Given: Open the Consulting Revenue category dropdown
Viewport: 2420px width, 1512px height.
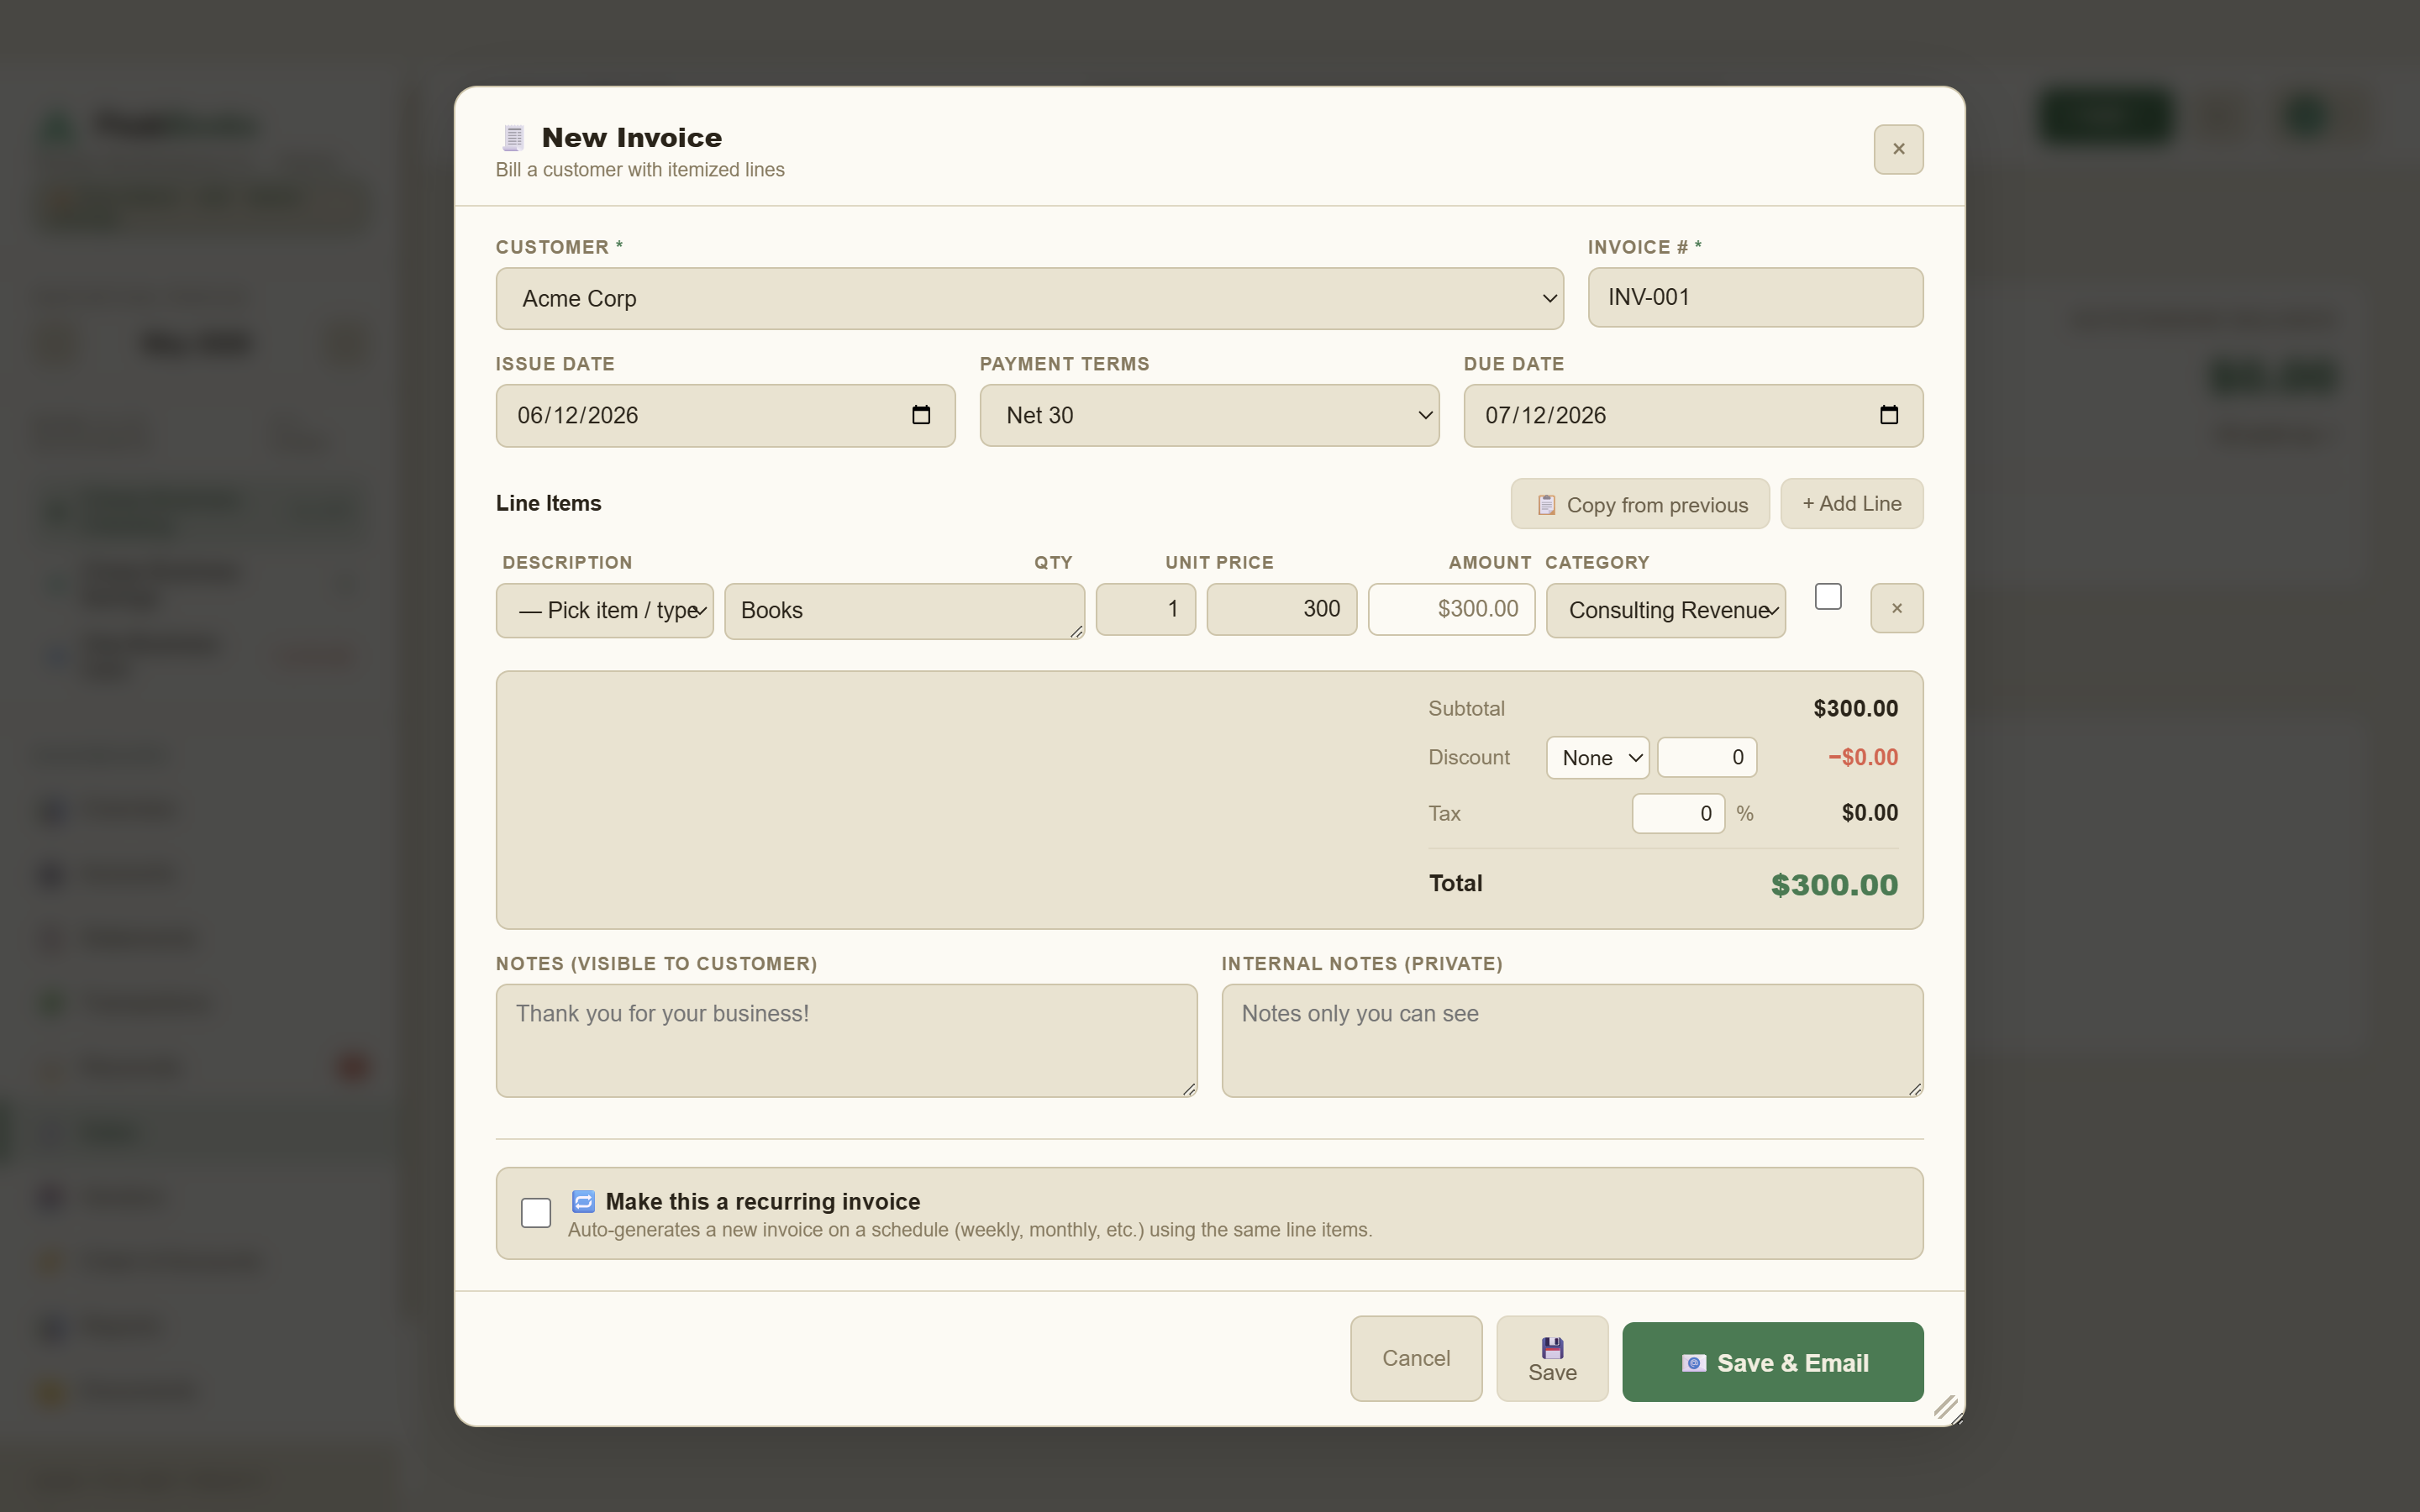Looking at the screenshot, I should 1666,610.
